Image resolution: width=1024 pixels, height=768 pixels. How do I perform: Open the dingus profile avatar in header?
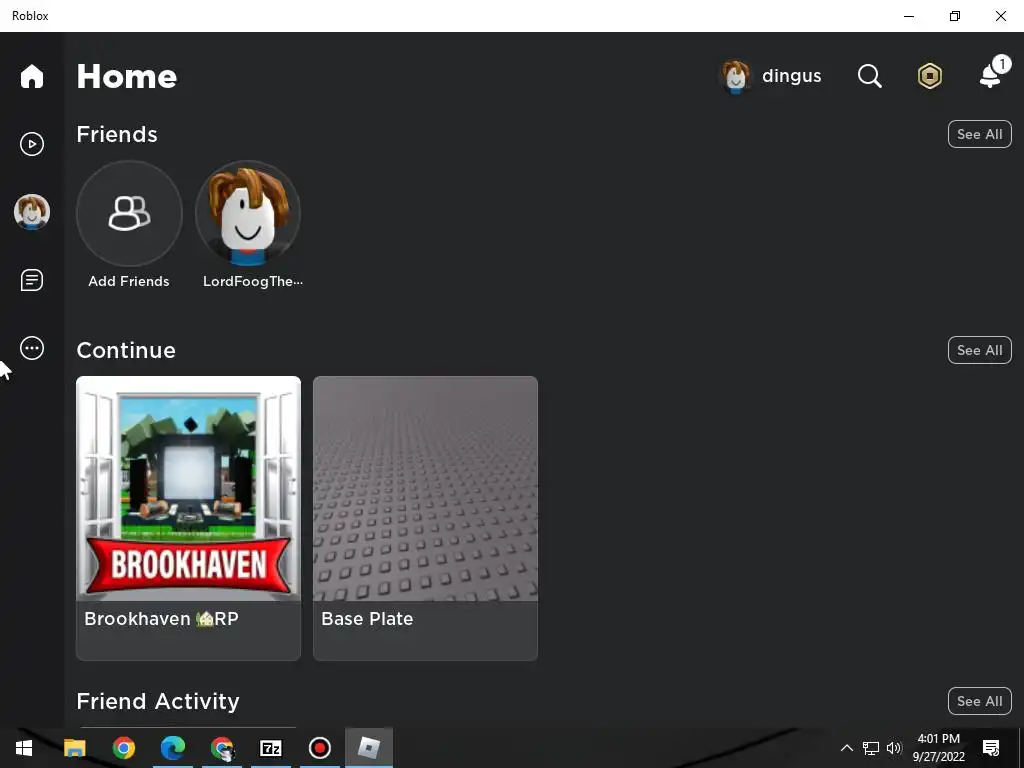coord(735,76)
